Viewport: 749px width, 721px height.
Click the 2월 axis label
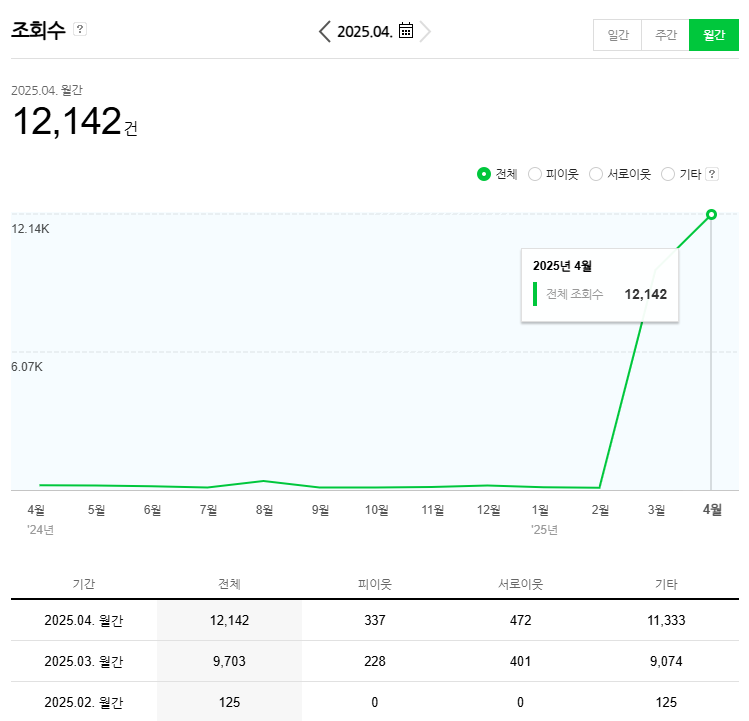tap(600, 510)
